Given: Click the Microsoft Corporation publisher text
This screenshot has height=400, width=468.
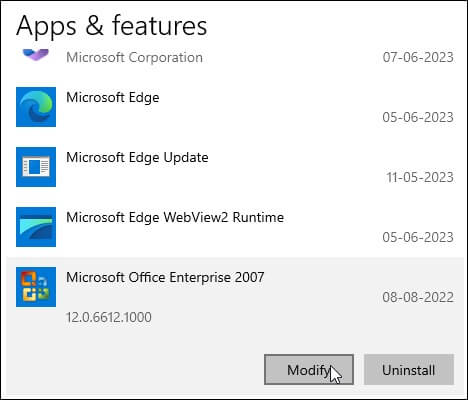Looking at the screenshot, I should (x=134, y=58).
